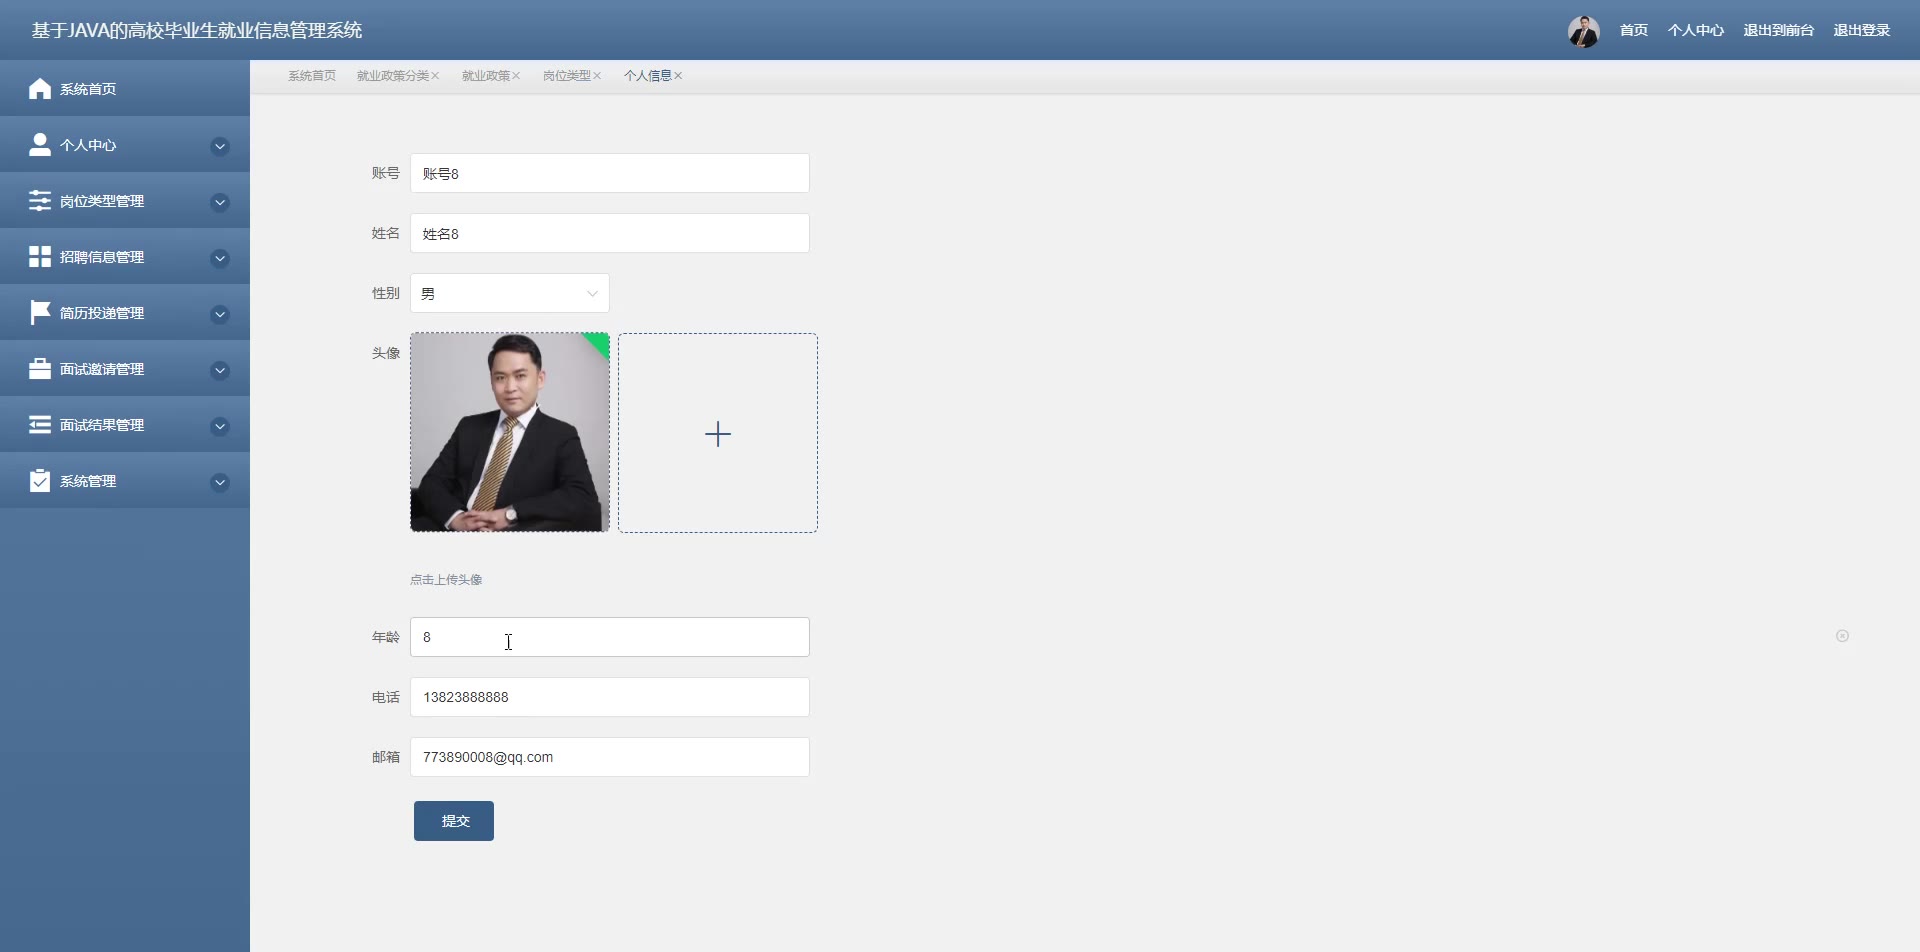Click 退出登录 to log out

click(x=1862, y=31)
